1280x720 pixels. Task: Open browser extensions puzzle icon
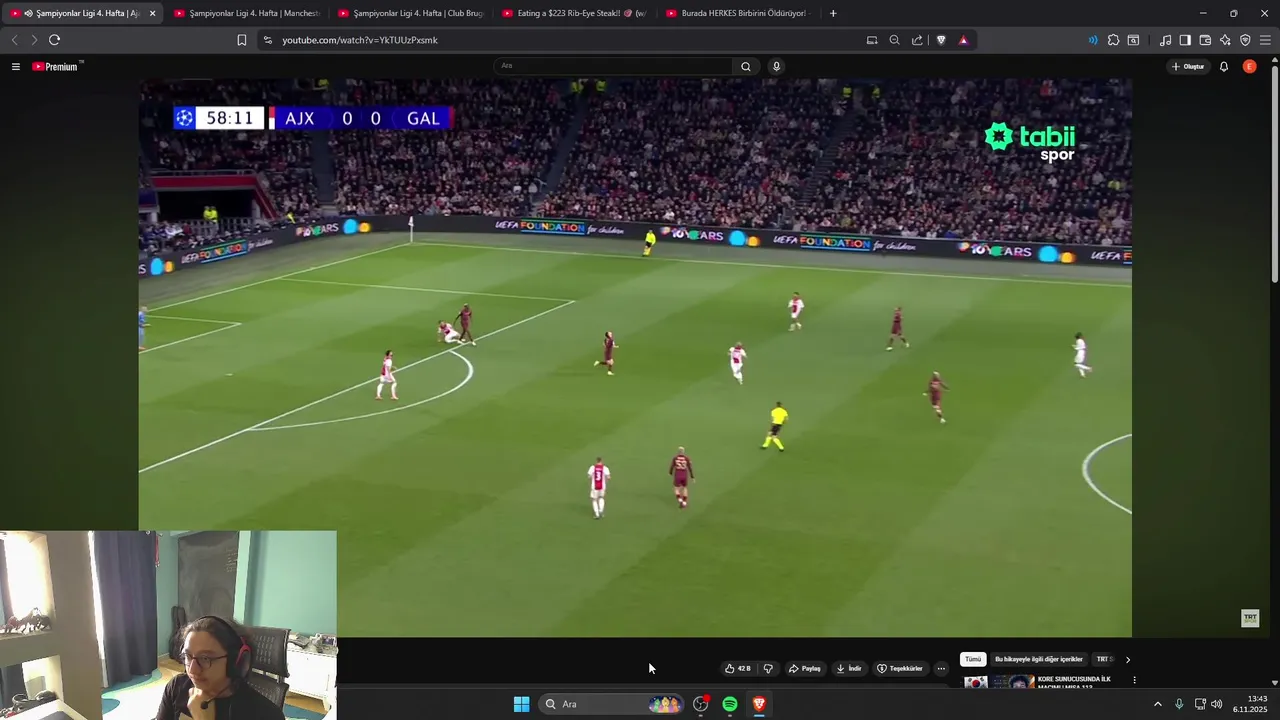(x=1113, y=40)
